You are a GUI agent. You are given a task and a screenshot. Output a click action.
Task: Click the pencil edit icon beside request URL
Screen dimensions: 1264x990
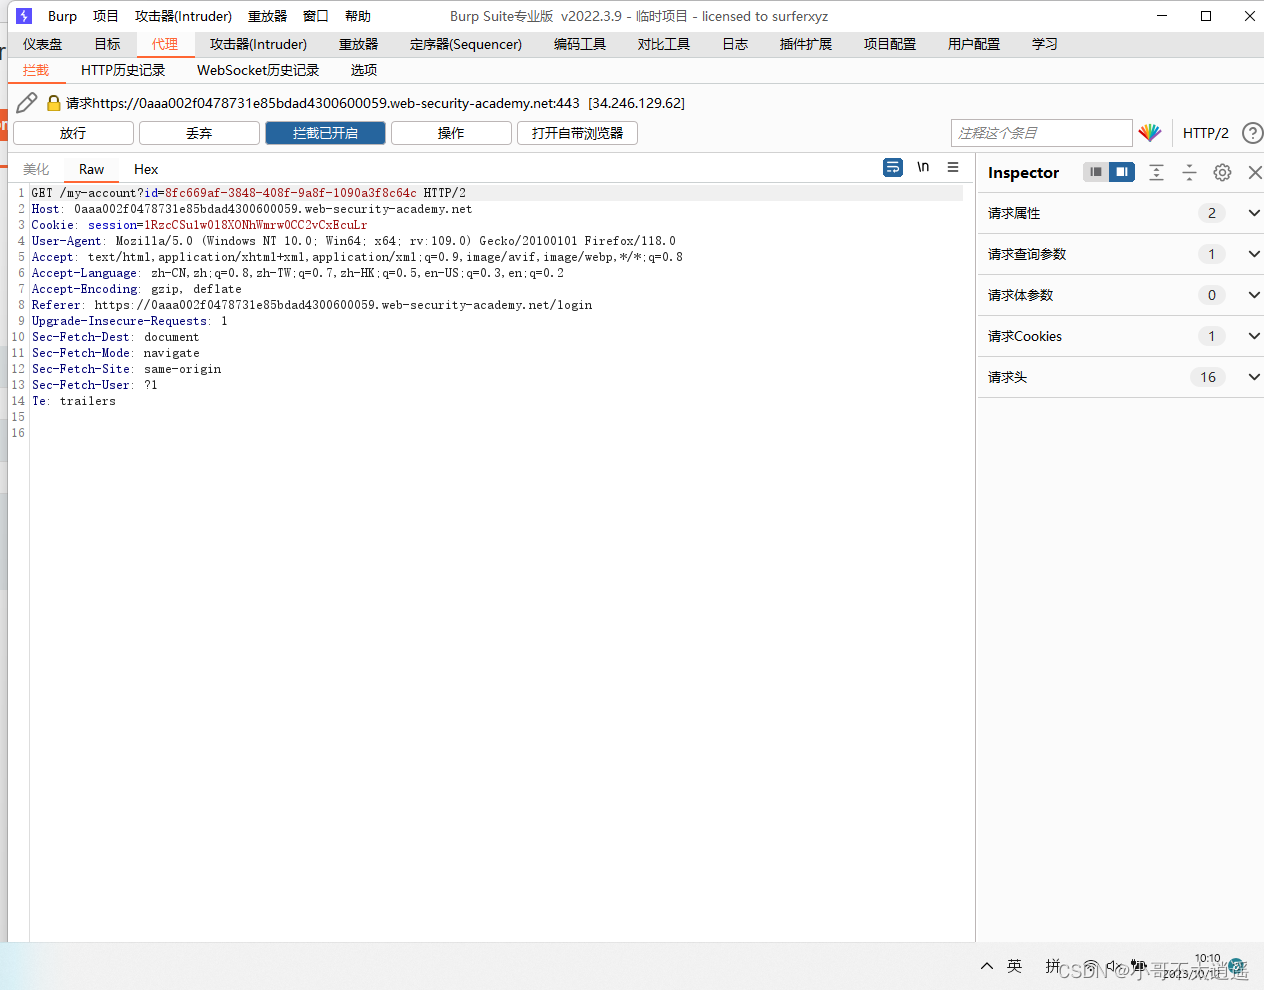tap(27, 102)
